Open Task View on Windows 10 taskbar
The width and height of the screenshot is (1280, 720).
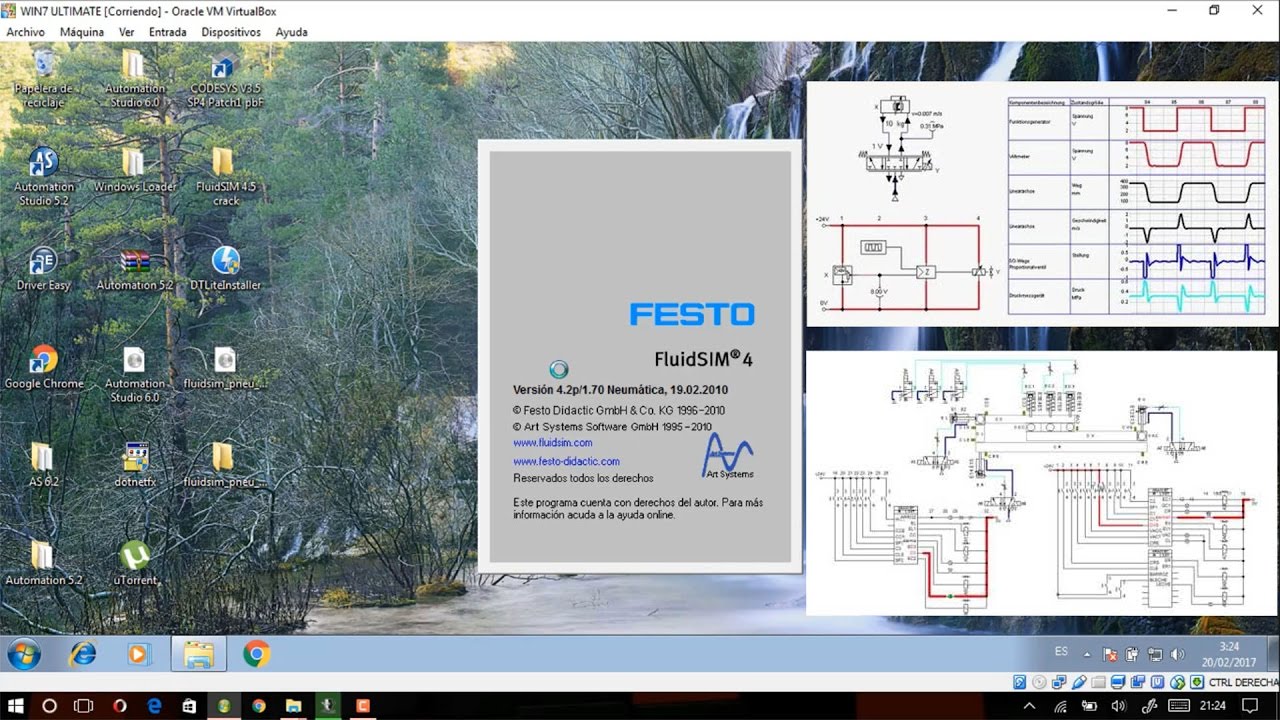(84, 706)
